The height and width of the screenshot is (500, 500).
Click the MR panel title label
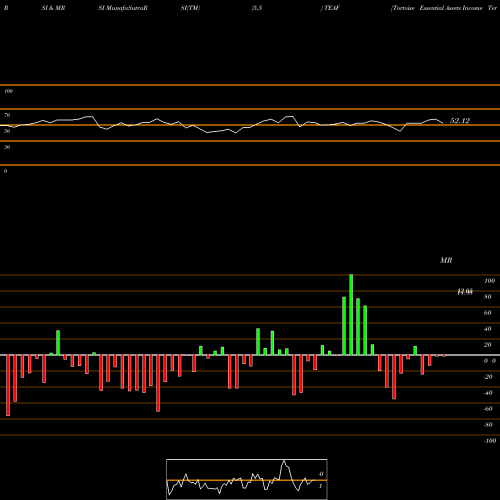click(x=446, y=260)
